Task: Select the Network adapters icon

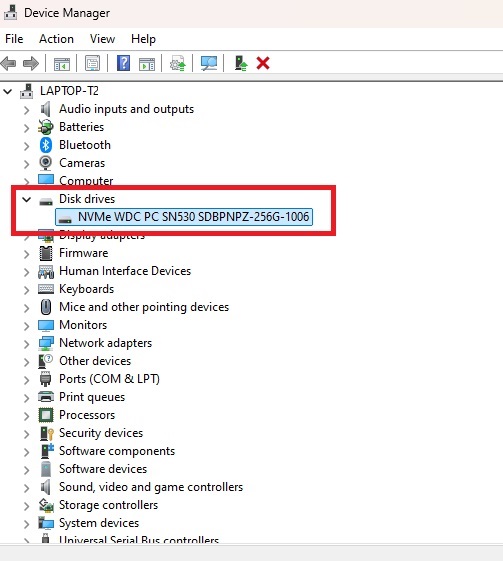Action: (46, 343)
